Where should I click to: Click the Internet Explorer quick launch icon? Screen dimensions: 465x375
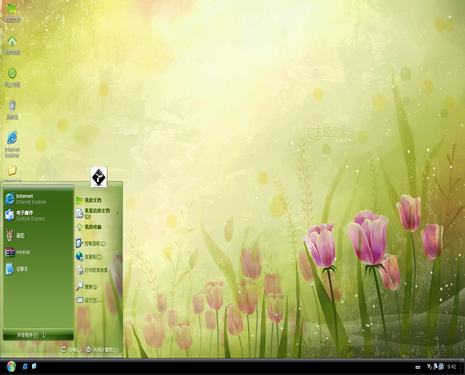point(25,366)
